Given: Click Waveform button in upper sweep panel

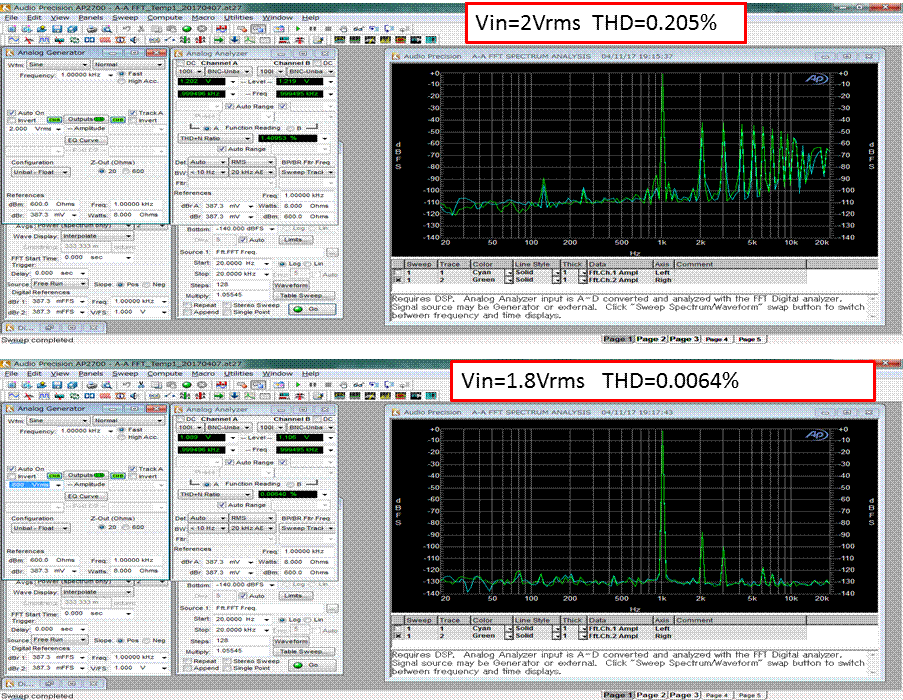Looking at the screenshot, I should point(291,285).
